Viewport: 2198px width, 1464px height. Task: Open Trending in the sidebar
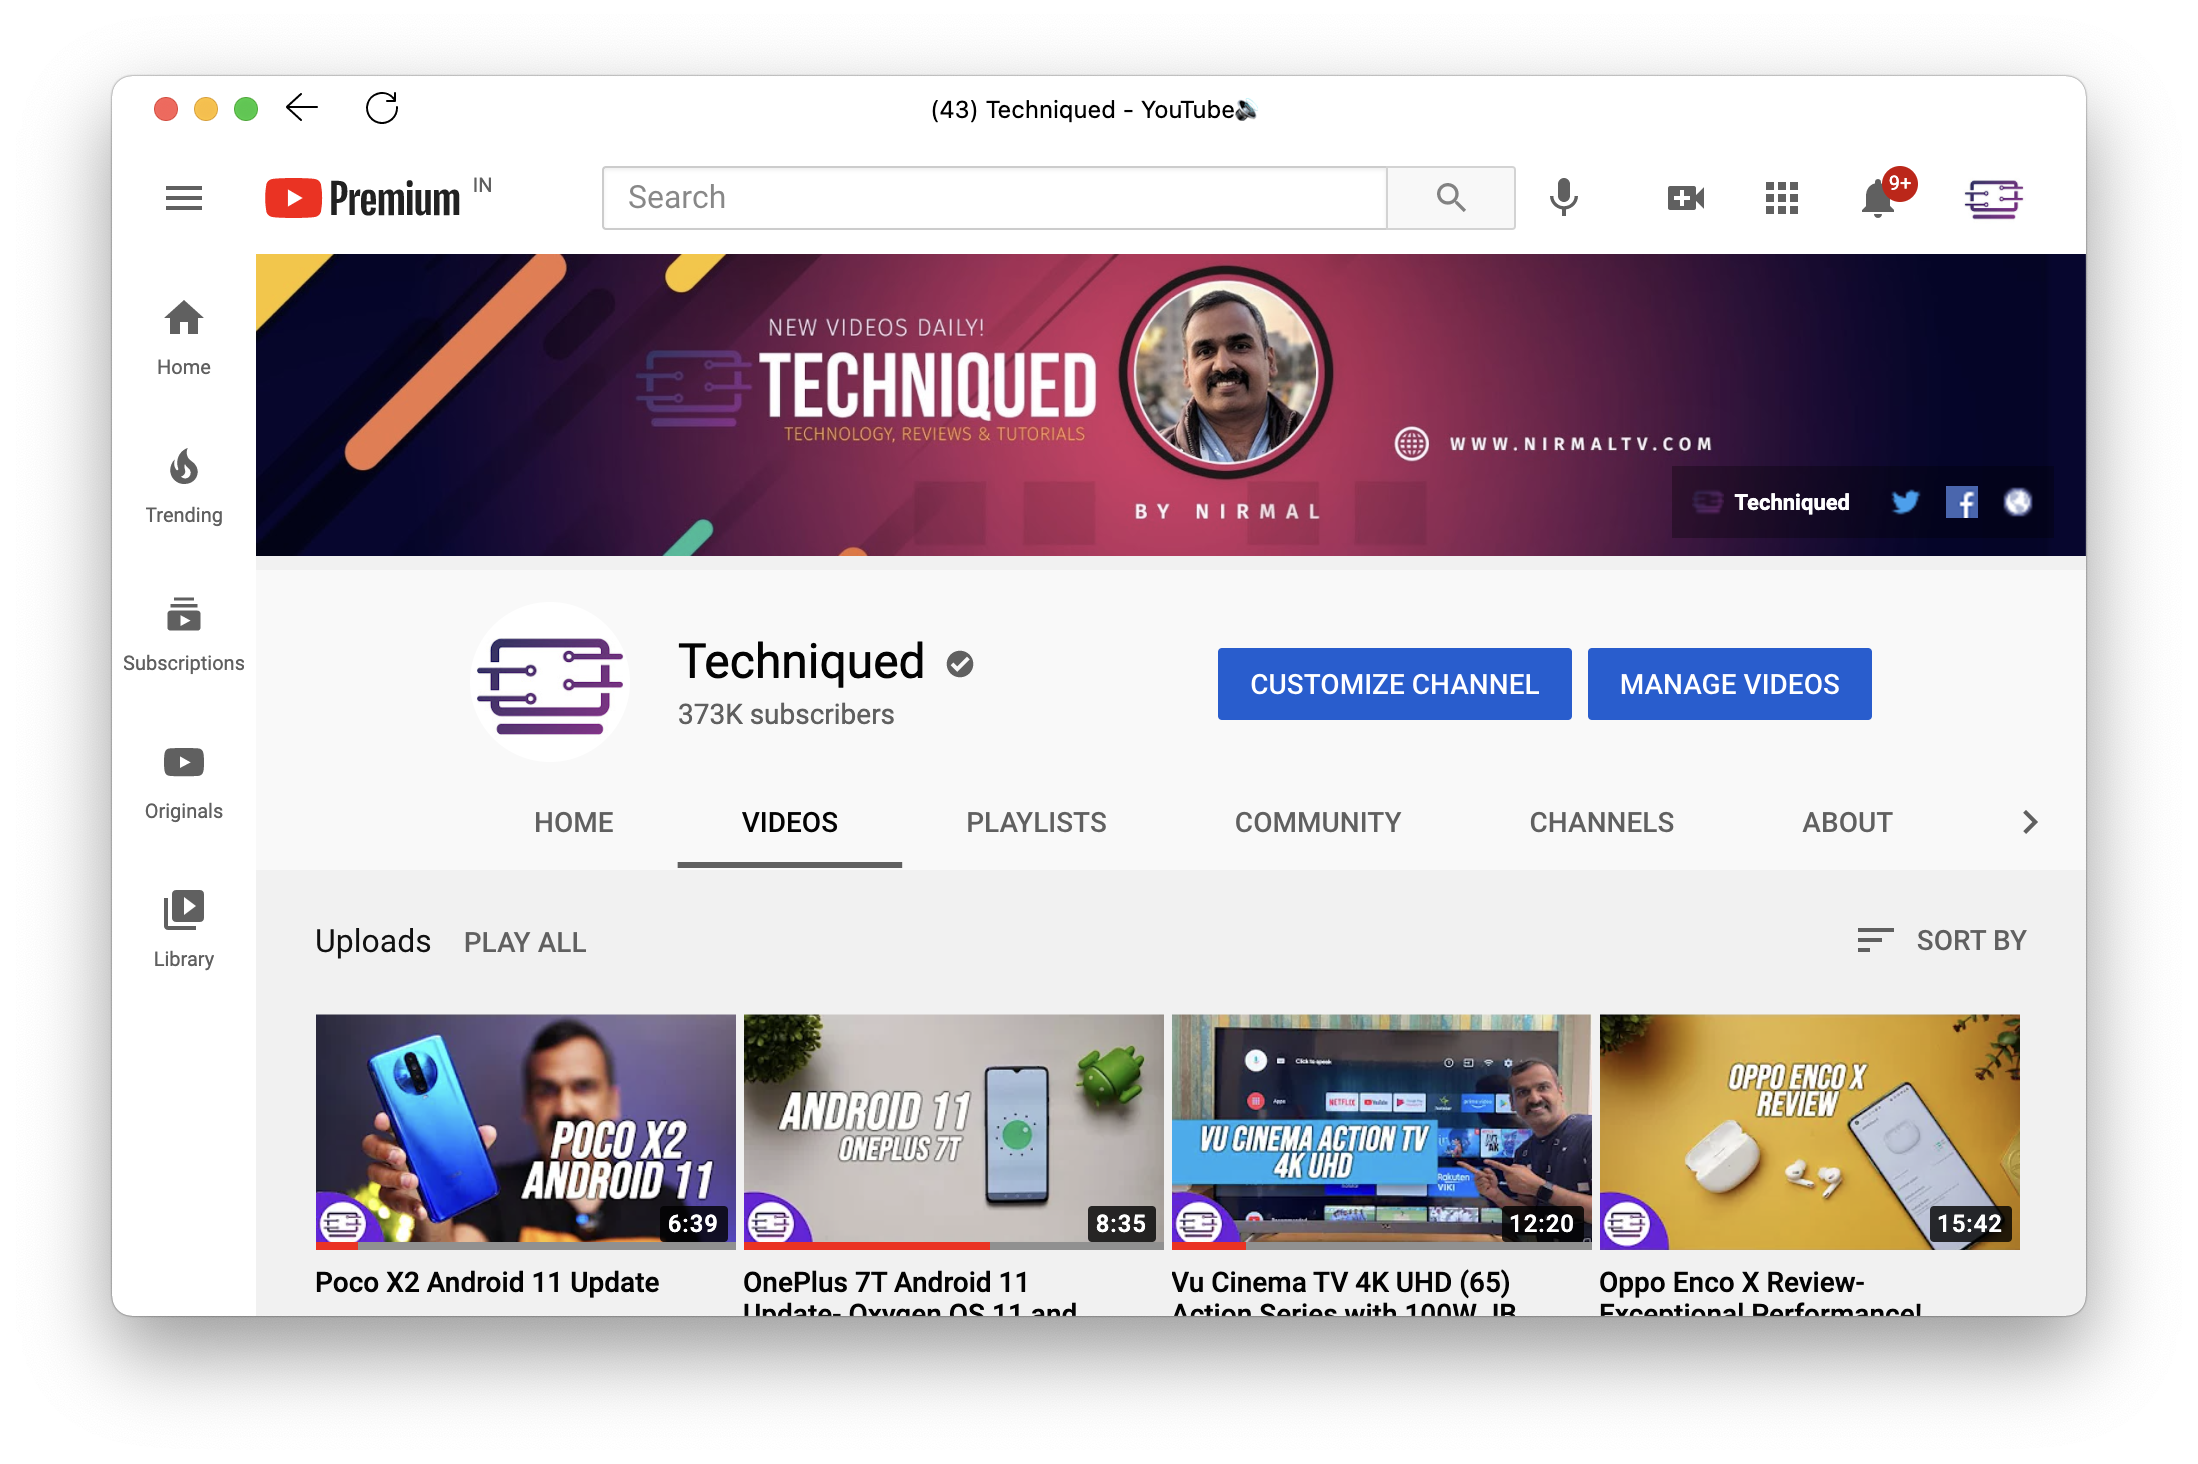(184, 486)
